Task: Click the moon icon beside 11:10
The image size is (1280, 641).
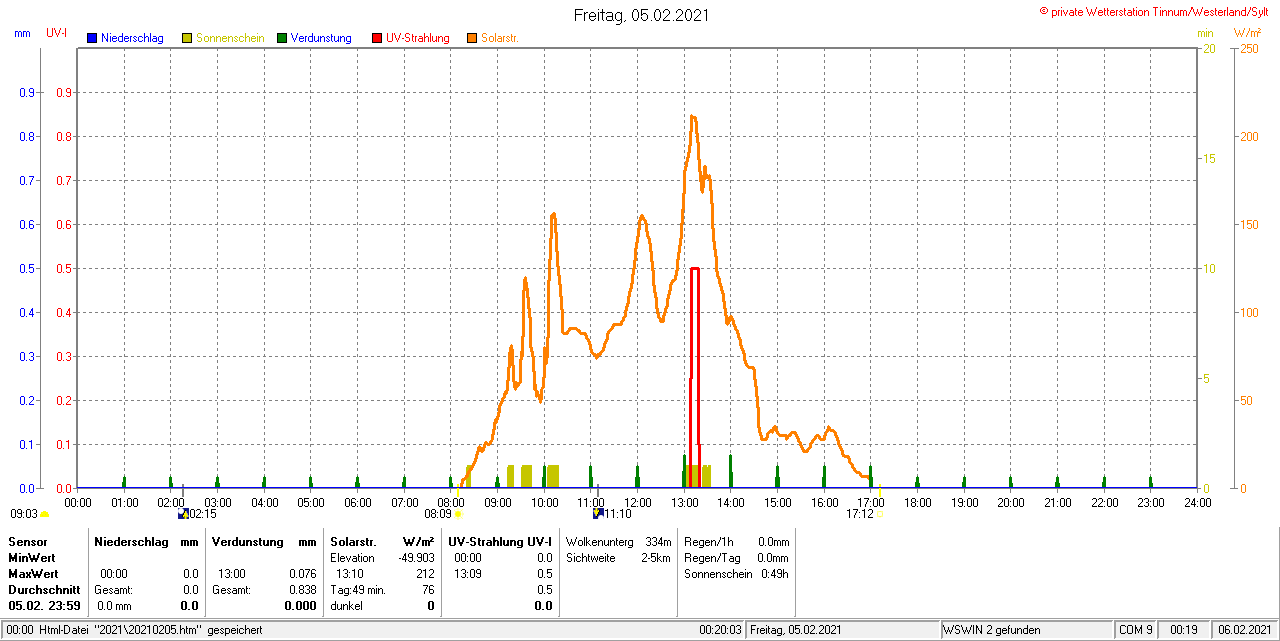Action: tap(598, 514)
